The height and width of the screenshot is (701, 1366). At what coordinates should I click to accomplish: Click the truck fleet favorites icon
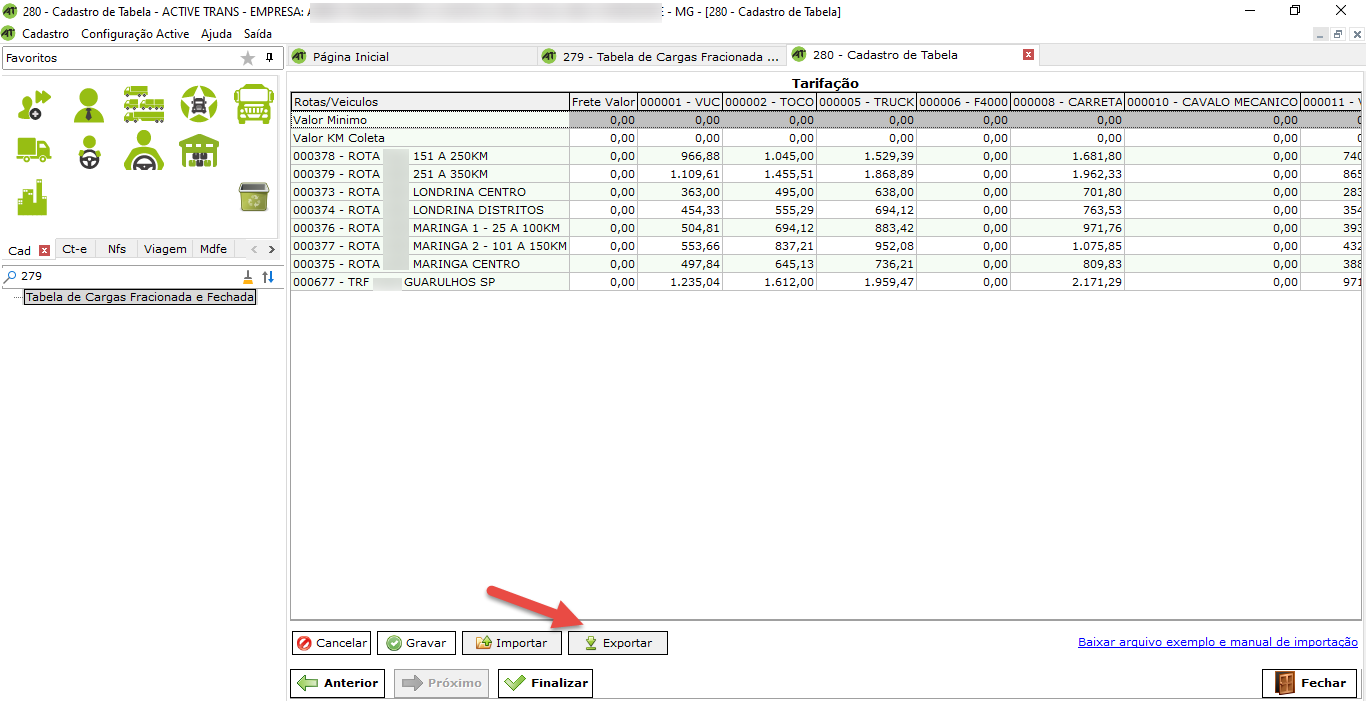(x=144, y=103)
